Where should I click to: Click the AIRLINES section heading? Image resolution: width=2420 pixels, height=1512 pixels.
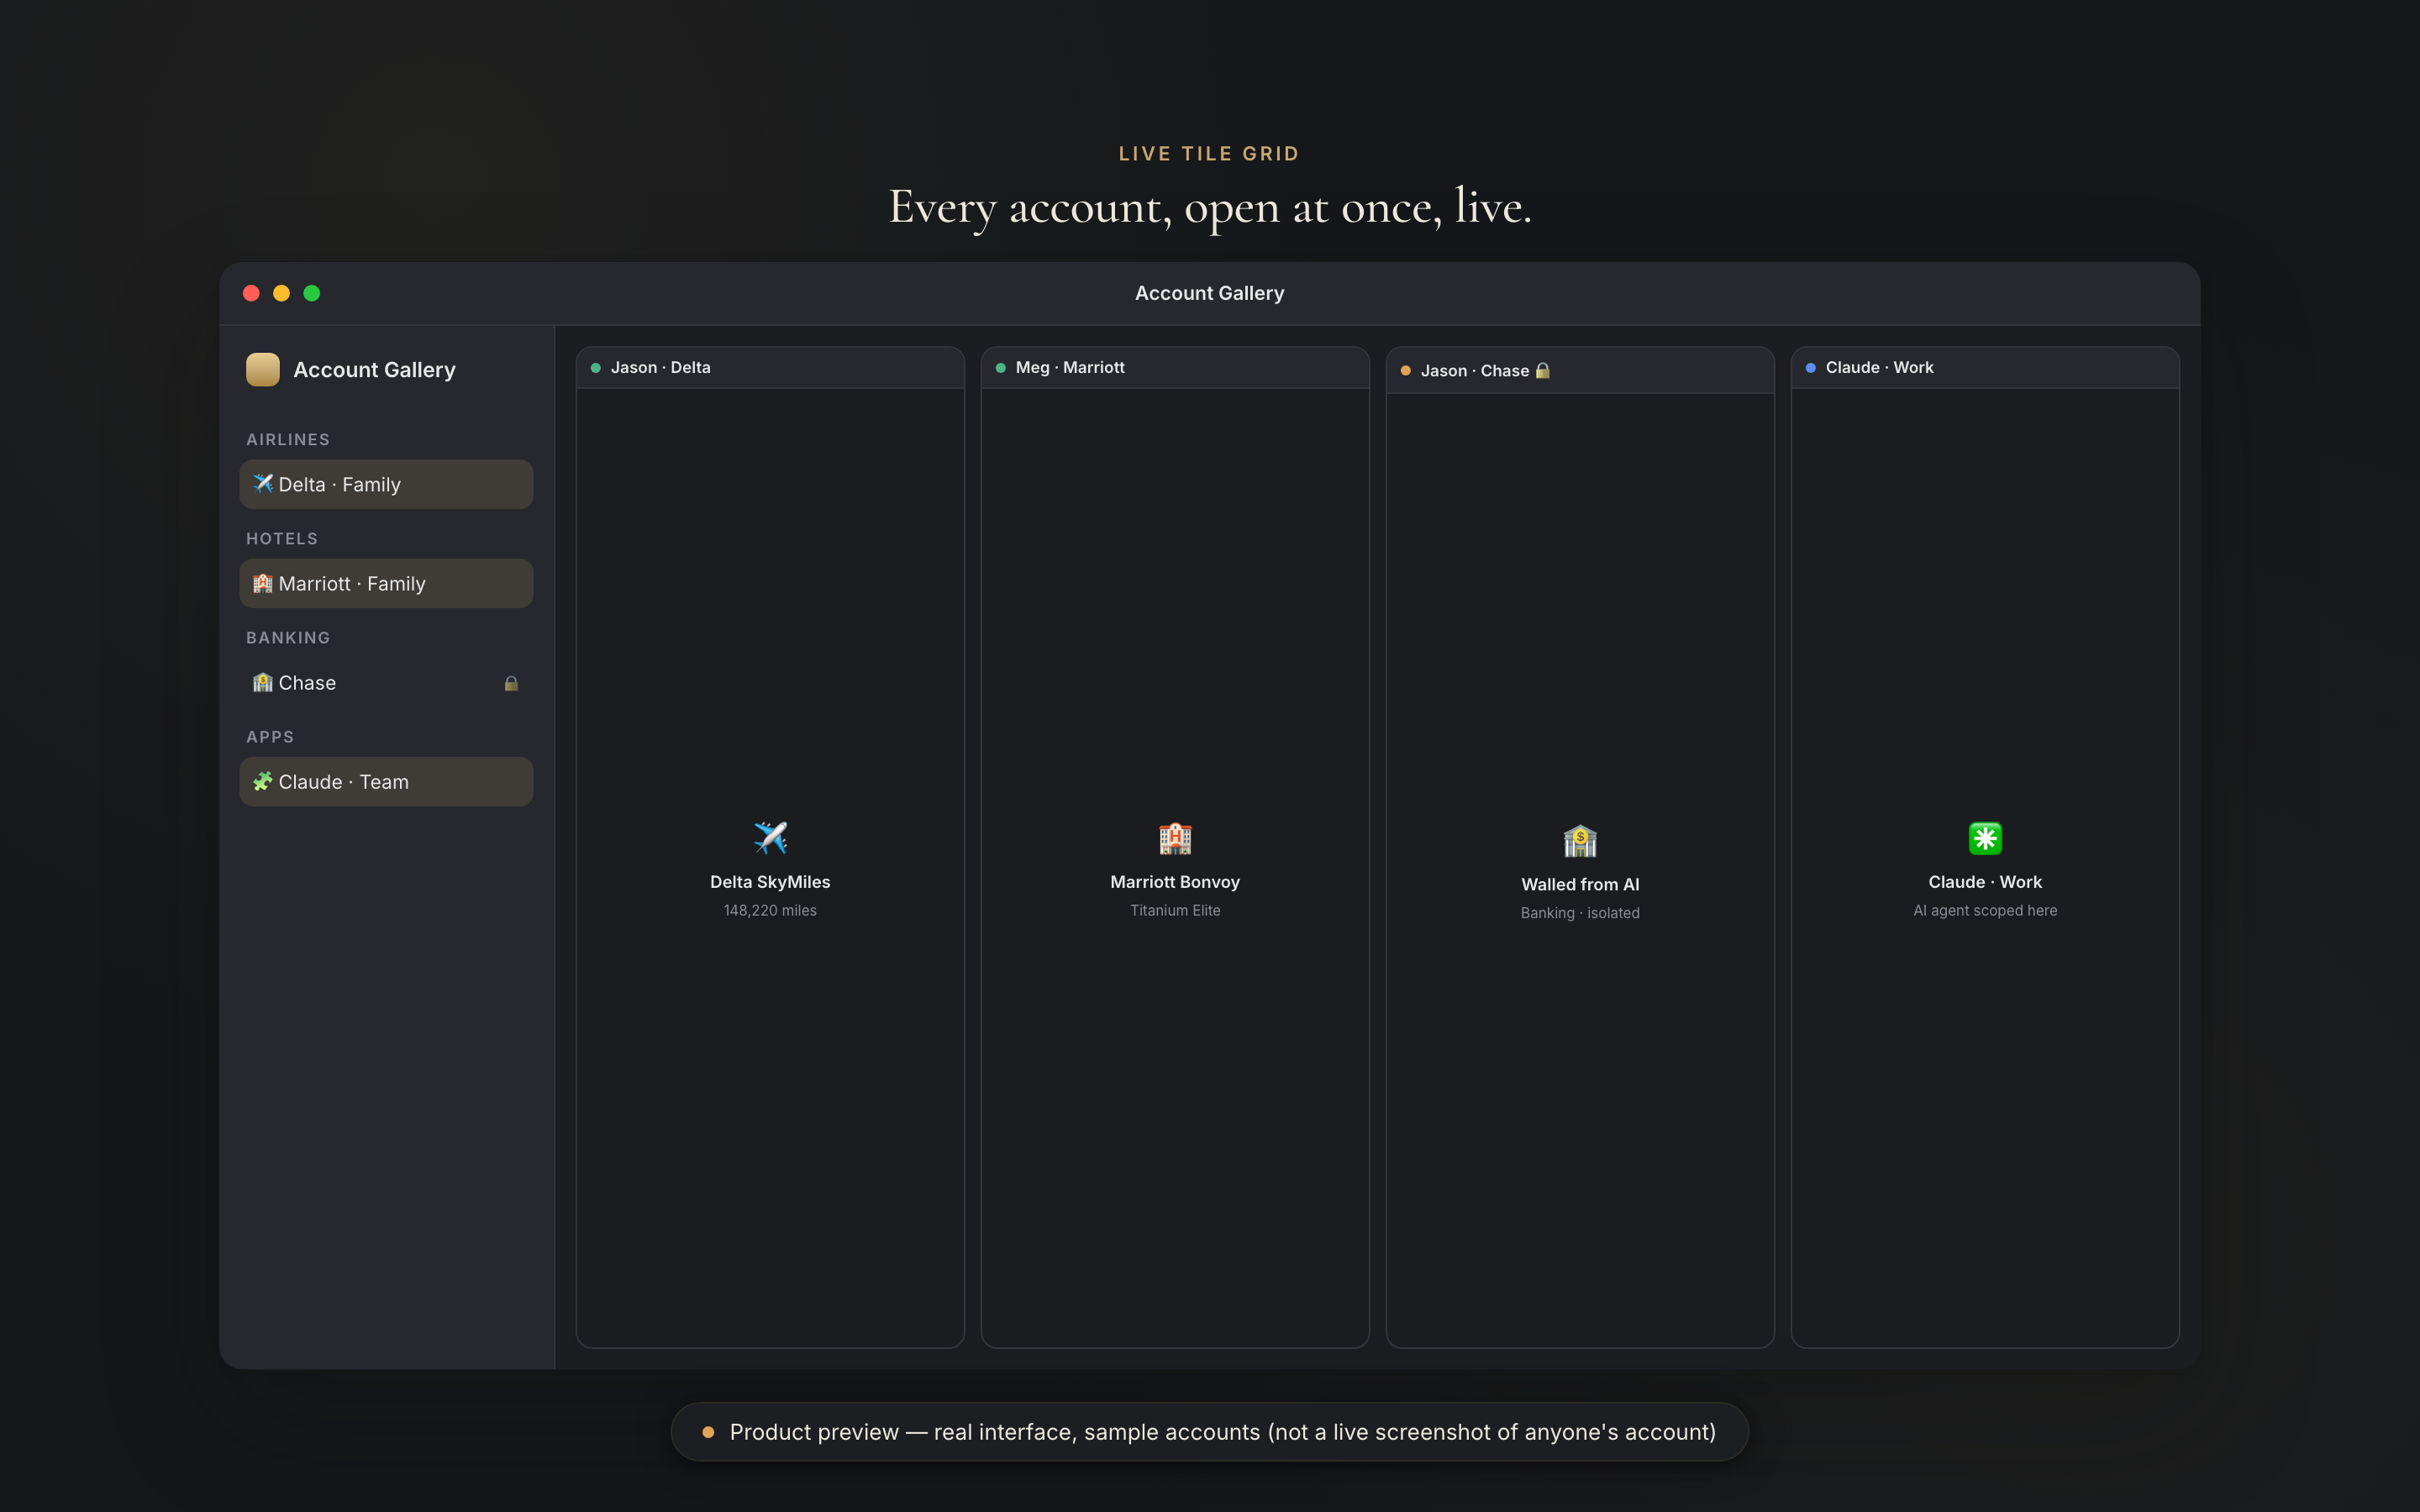click(288, 439)
